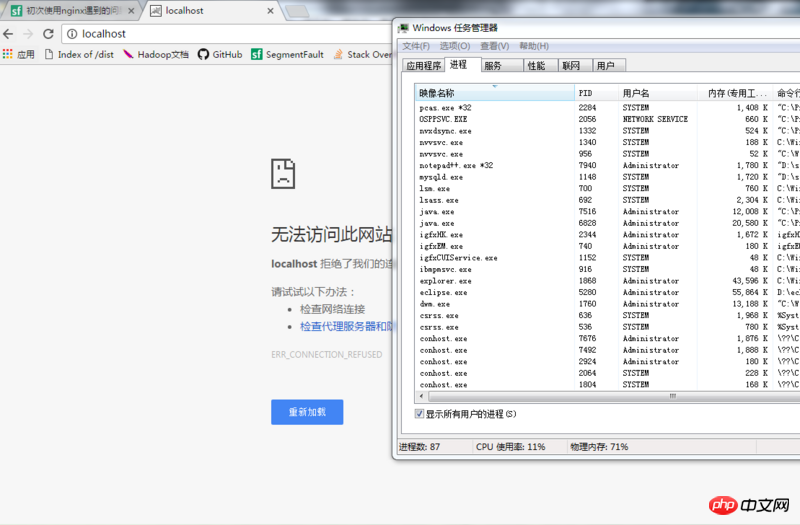Image resolution: width=800 pixels, height=525 pixels.
Task: Select csrss.exe process with PID 636
Action: 607,315
